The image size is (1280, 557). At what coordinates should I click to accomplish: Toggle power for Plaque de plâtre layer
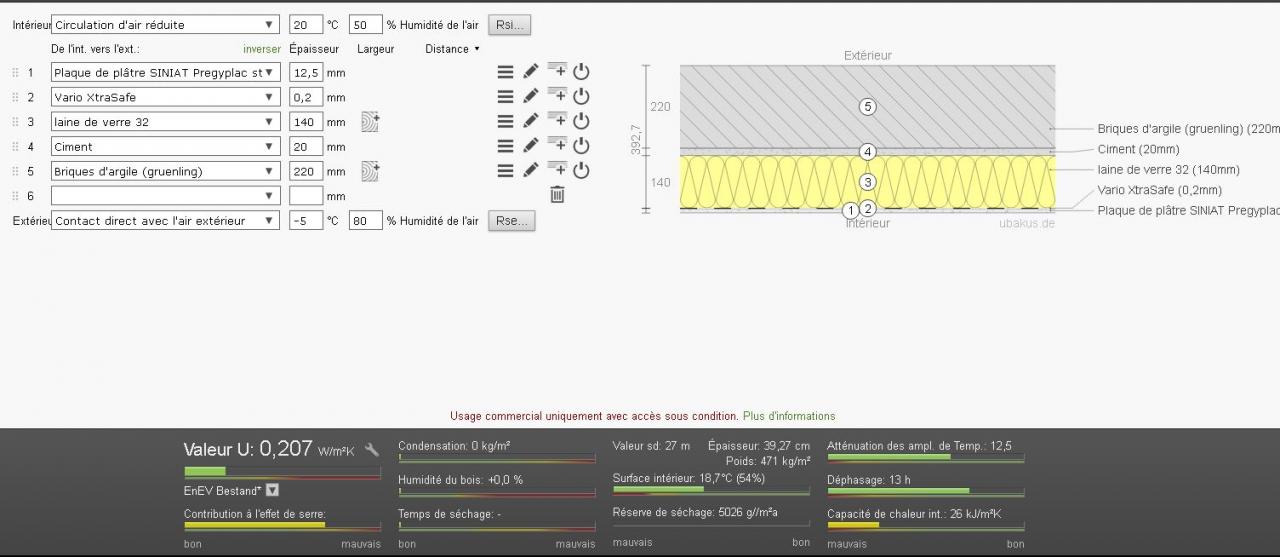point(581,71)
